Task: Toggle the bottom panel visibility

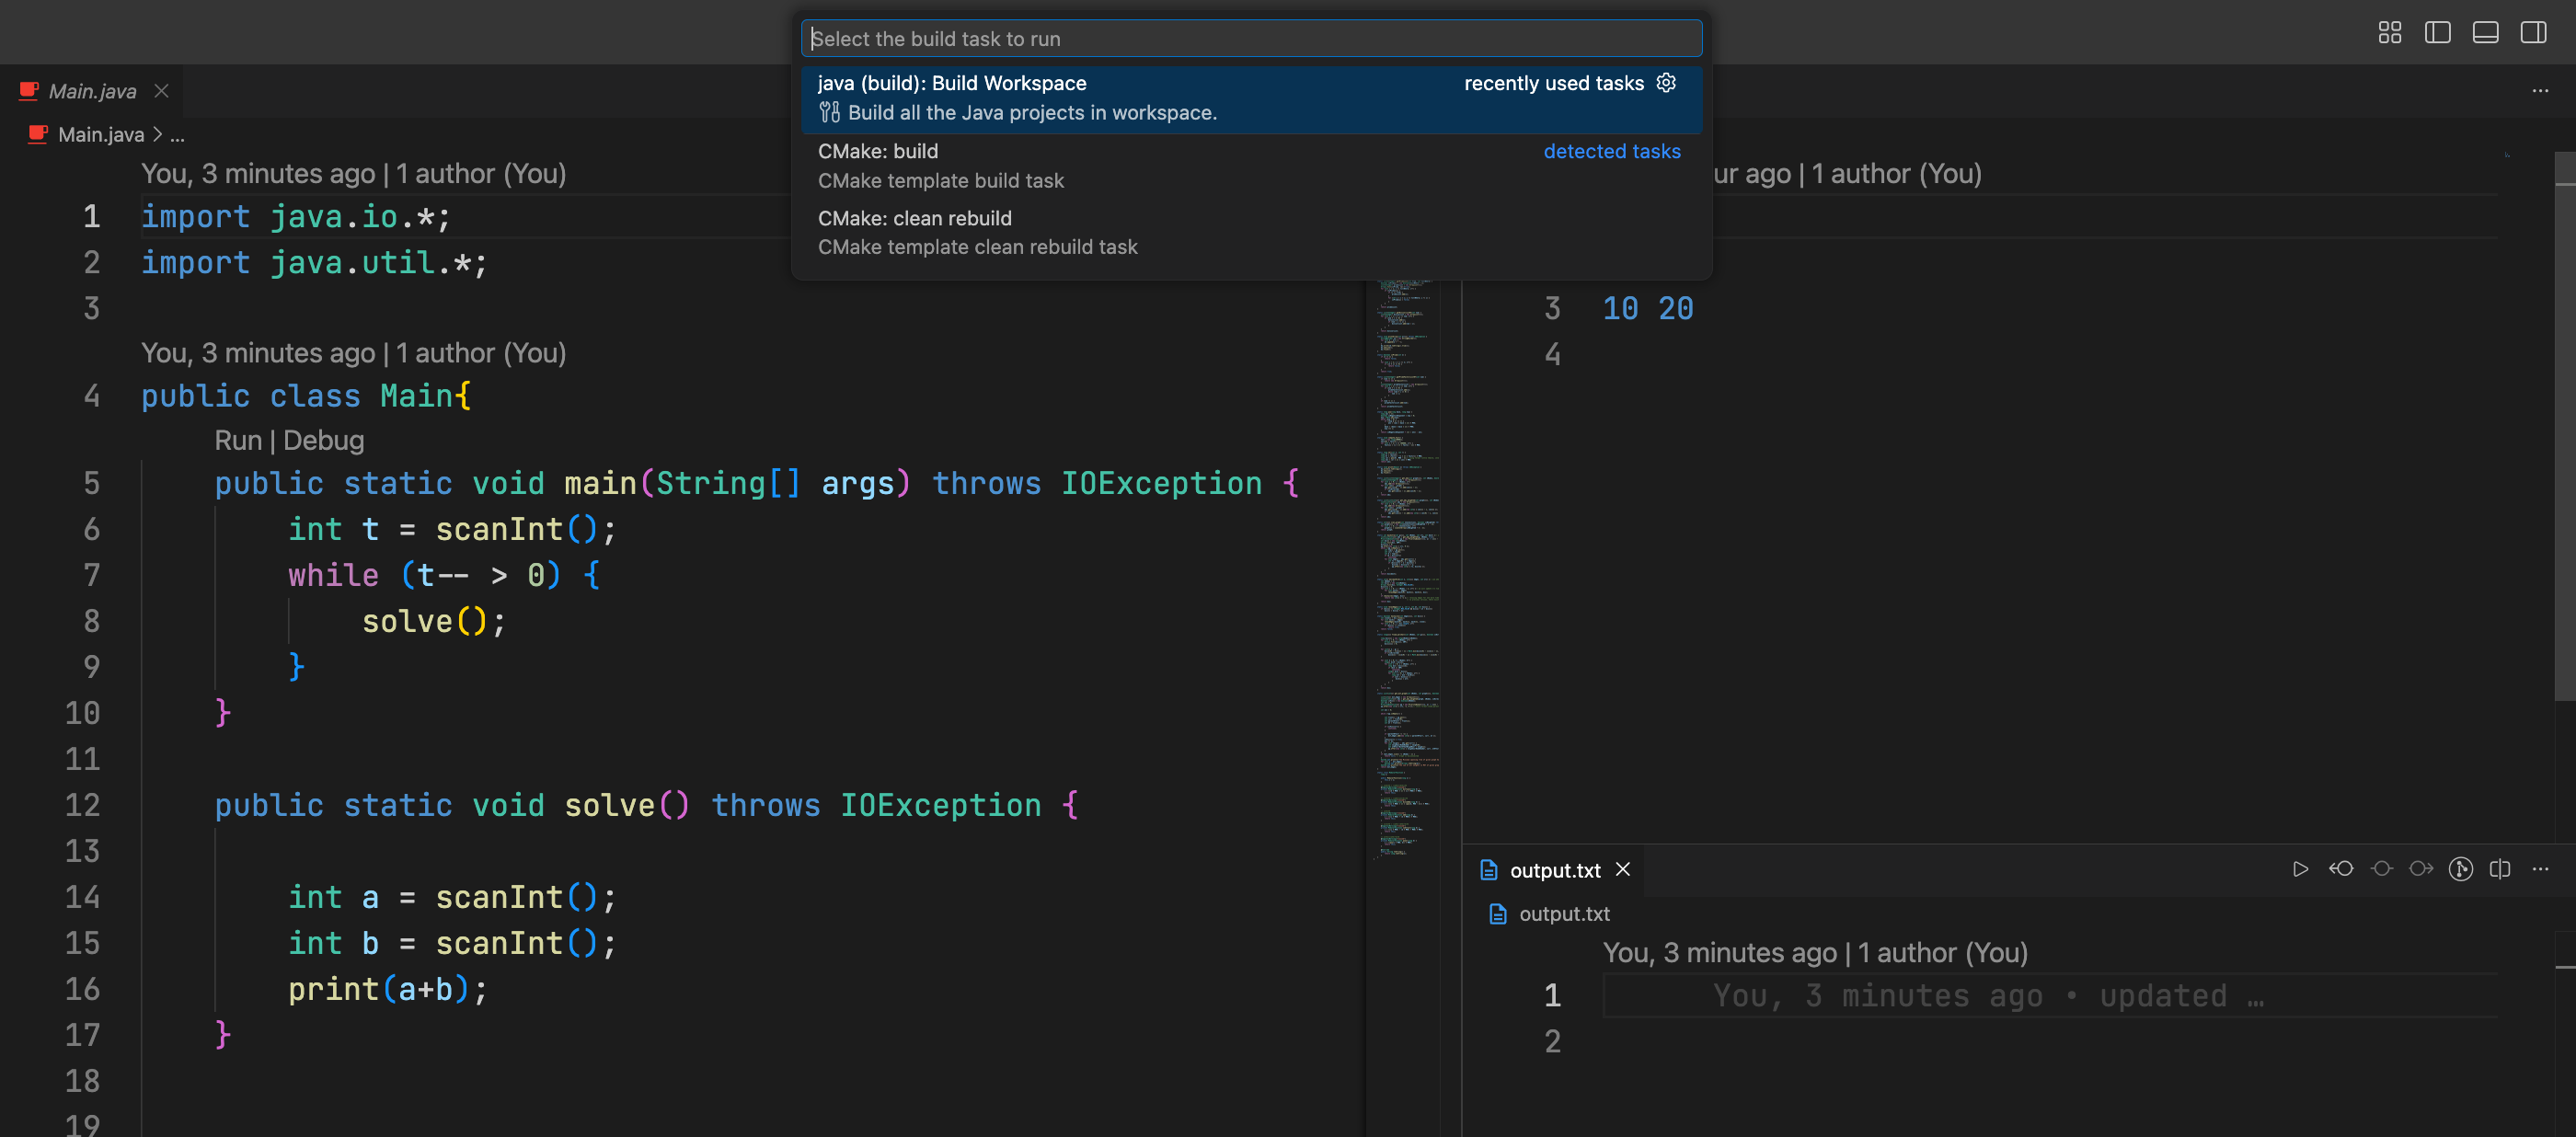Action: [2485, 33]
